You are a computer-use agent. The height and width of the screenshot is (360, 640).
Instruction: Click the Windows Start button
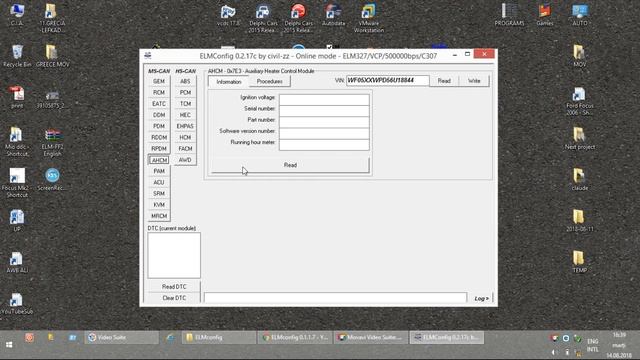click(9, 345)
